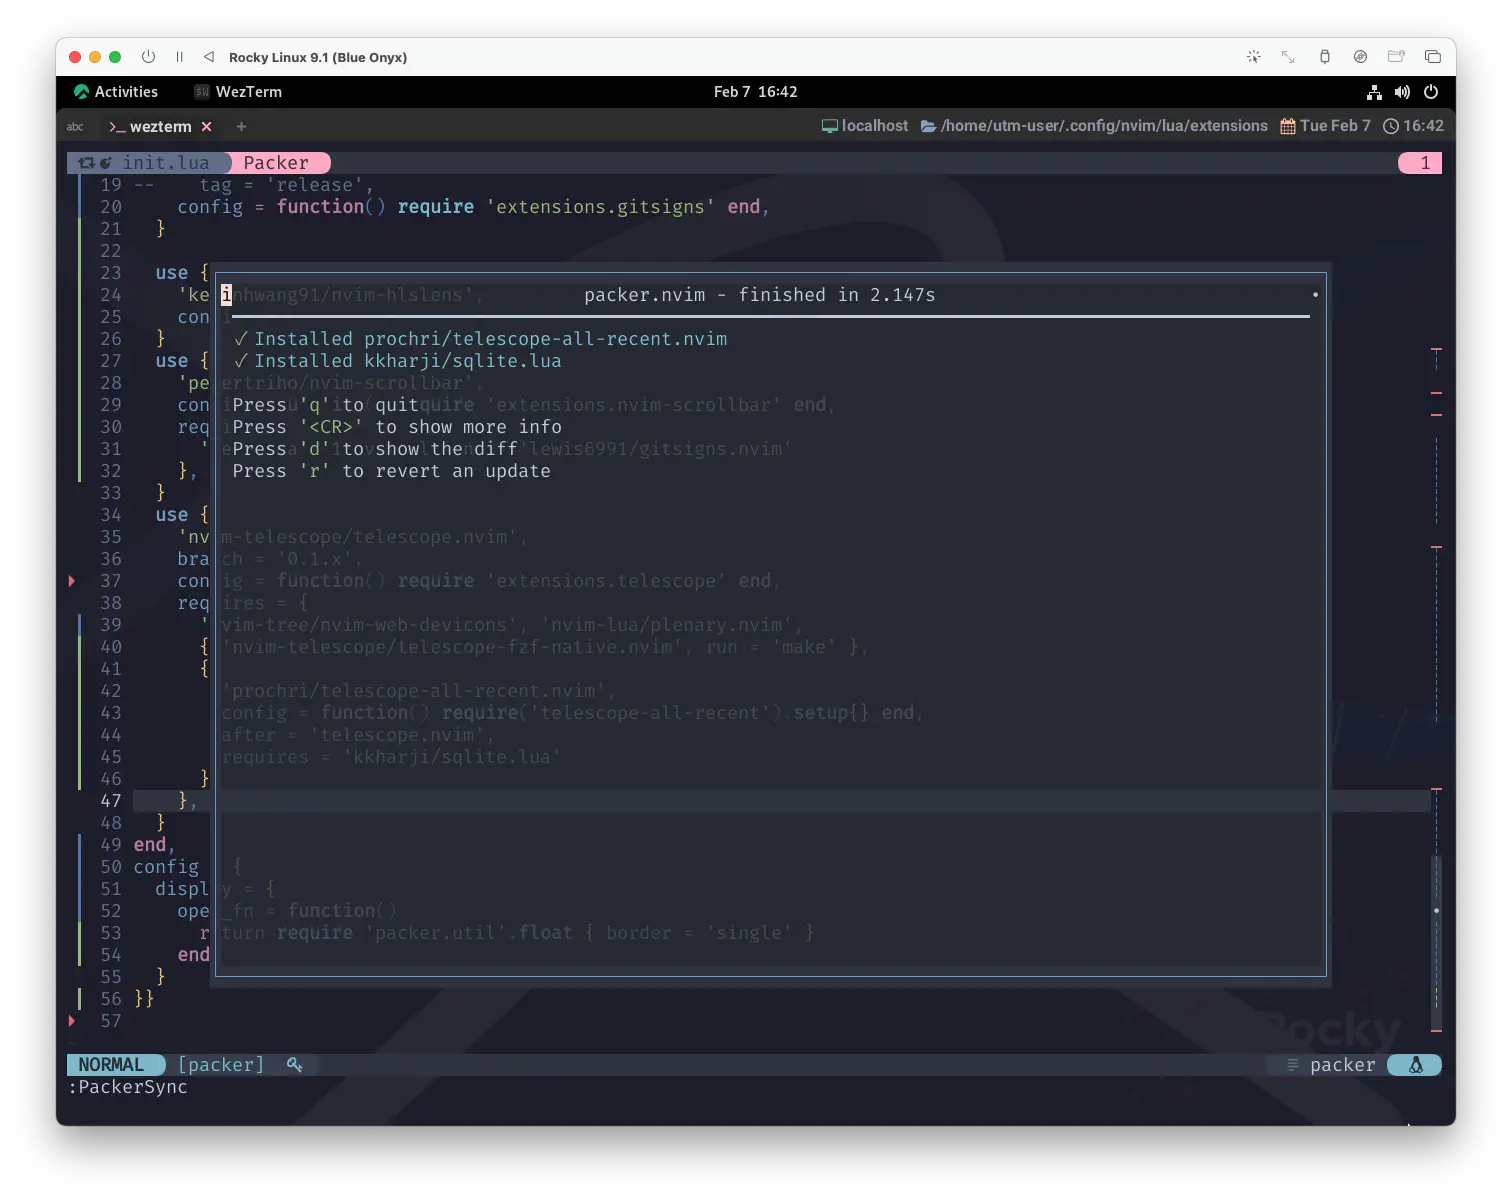The width and height of the screenshot is (1512, 1200).
Task: Click the red sign marker on line 37
Action: tap(72, 581)
